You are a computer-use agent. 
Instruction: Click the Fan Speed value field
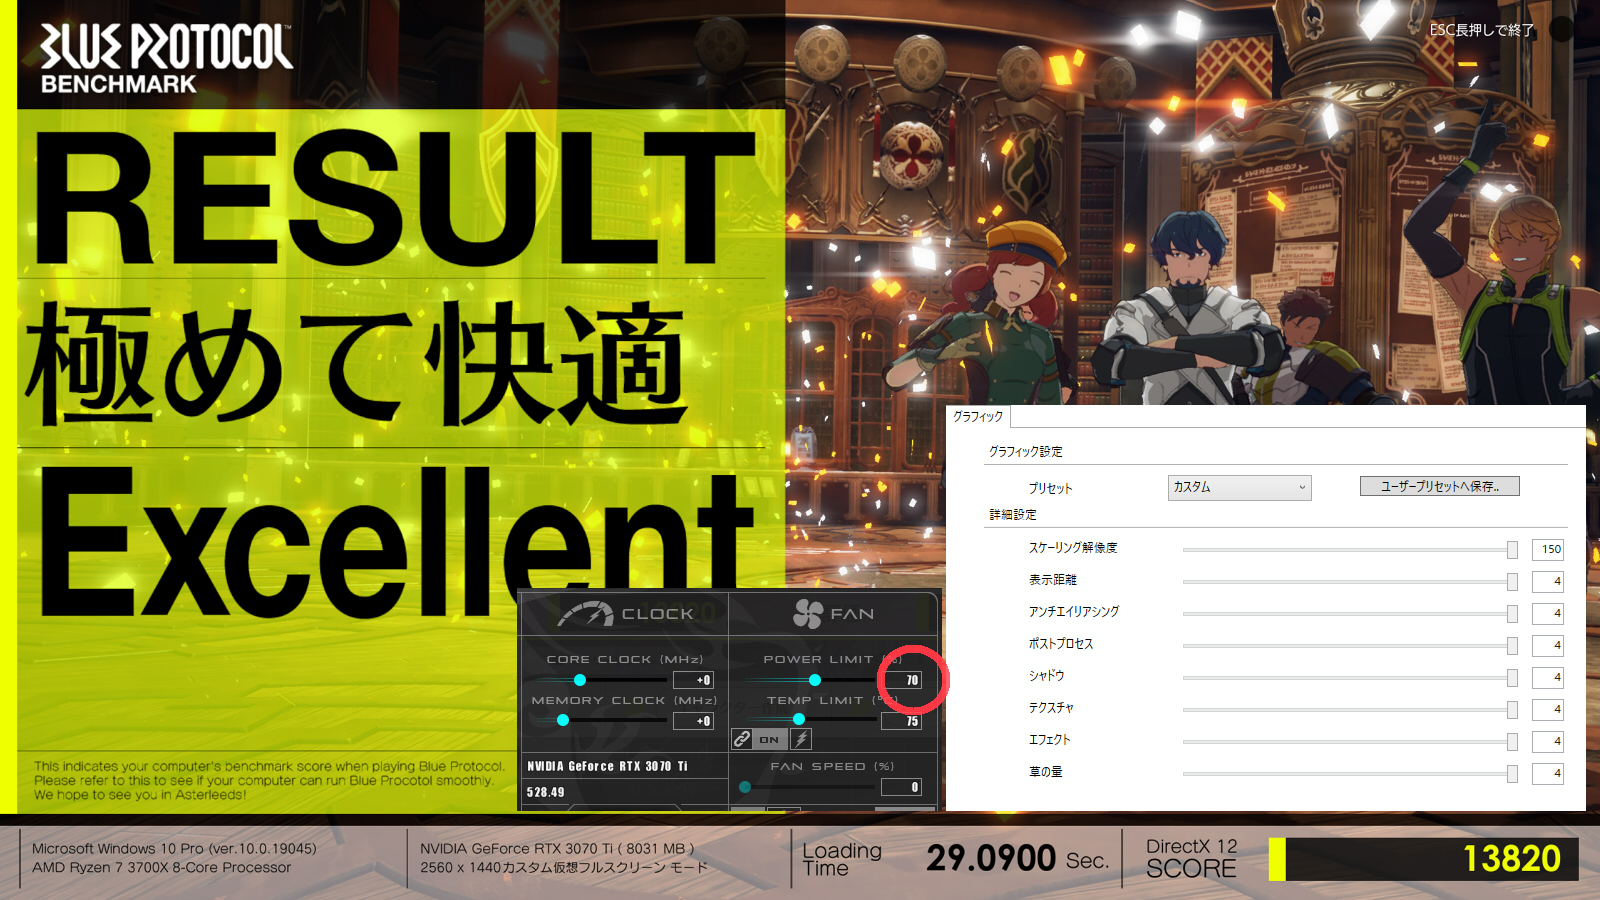tap(901, 787)
